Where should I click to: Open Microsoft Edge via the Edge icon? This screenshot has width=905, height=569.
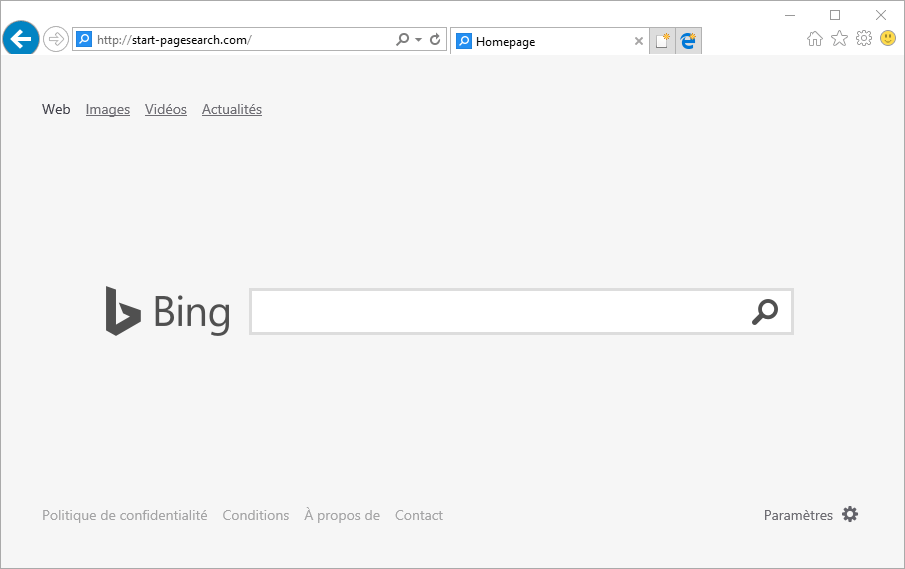(x=689, y=41)
